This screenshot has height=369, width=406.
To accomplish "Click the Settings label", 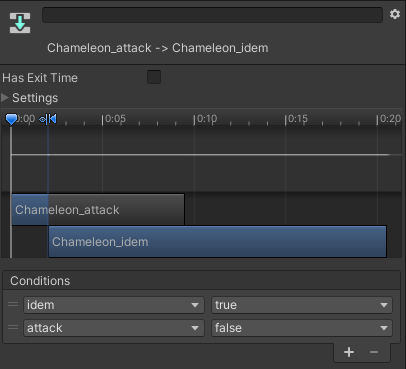I will coord(35,98).
